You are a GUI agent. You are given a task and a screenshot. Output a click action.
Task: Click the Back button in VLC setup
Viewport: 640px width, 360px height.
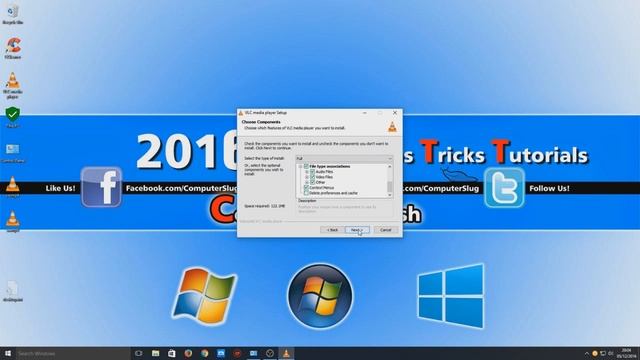pyautogui.click(x=332, y=230)
